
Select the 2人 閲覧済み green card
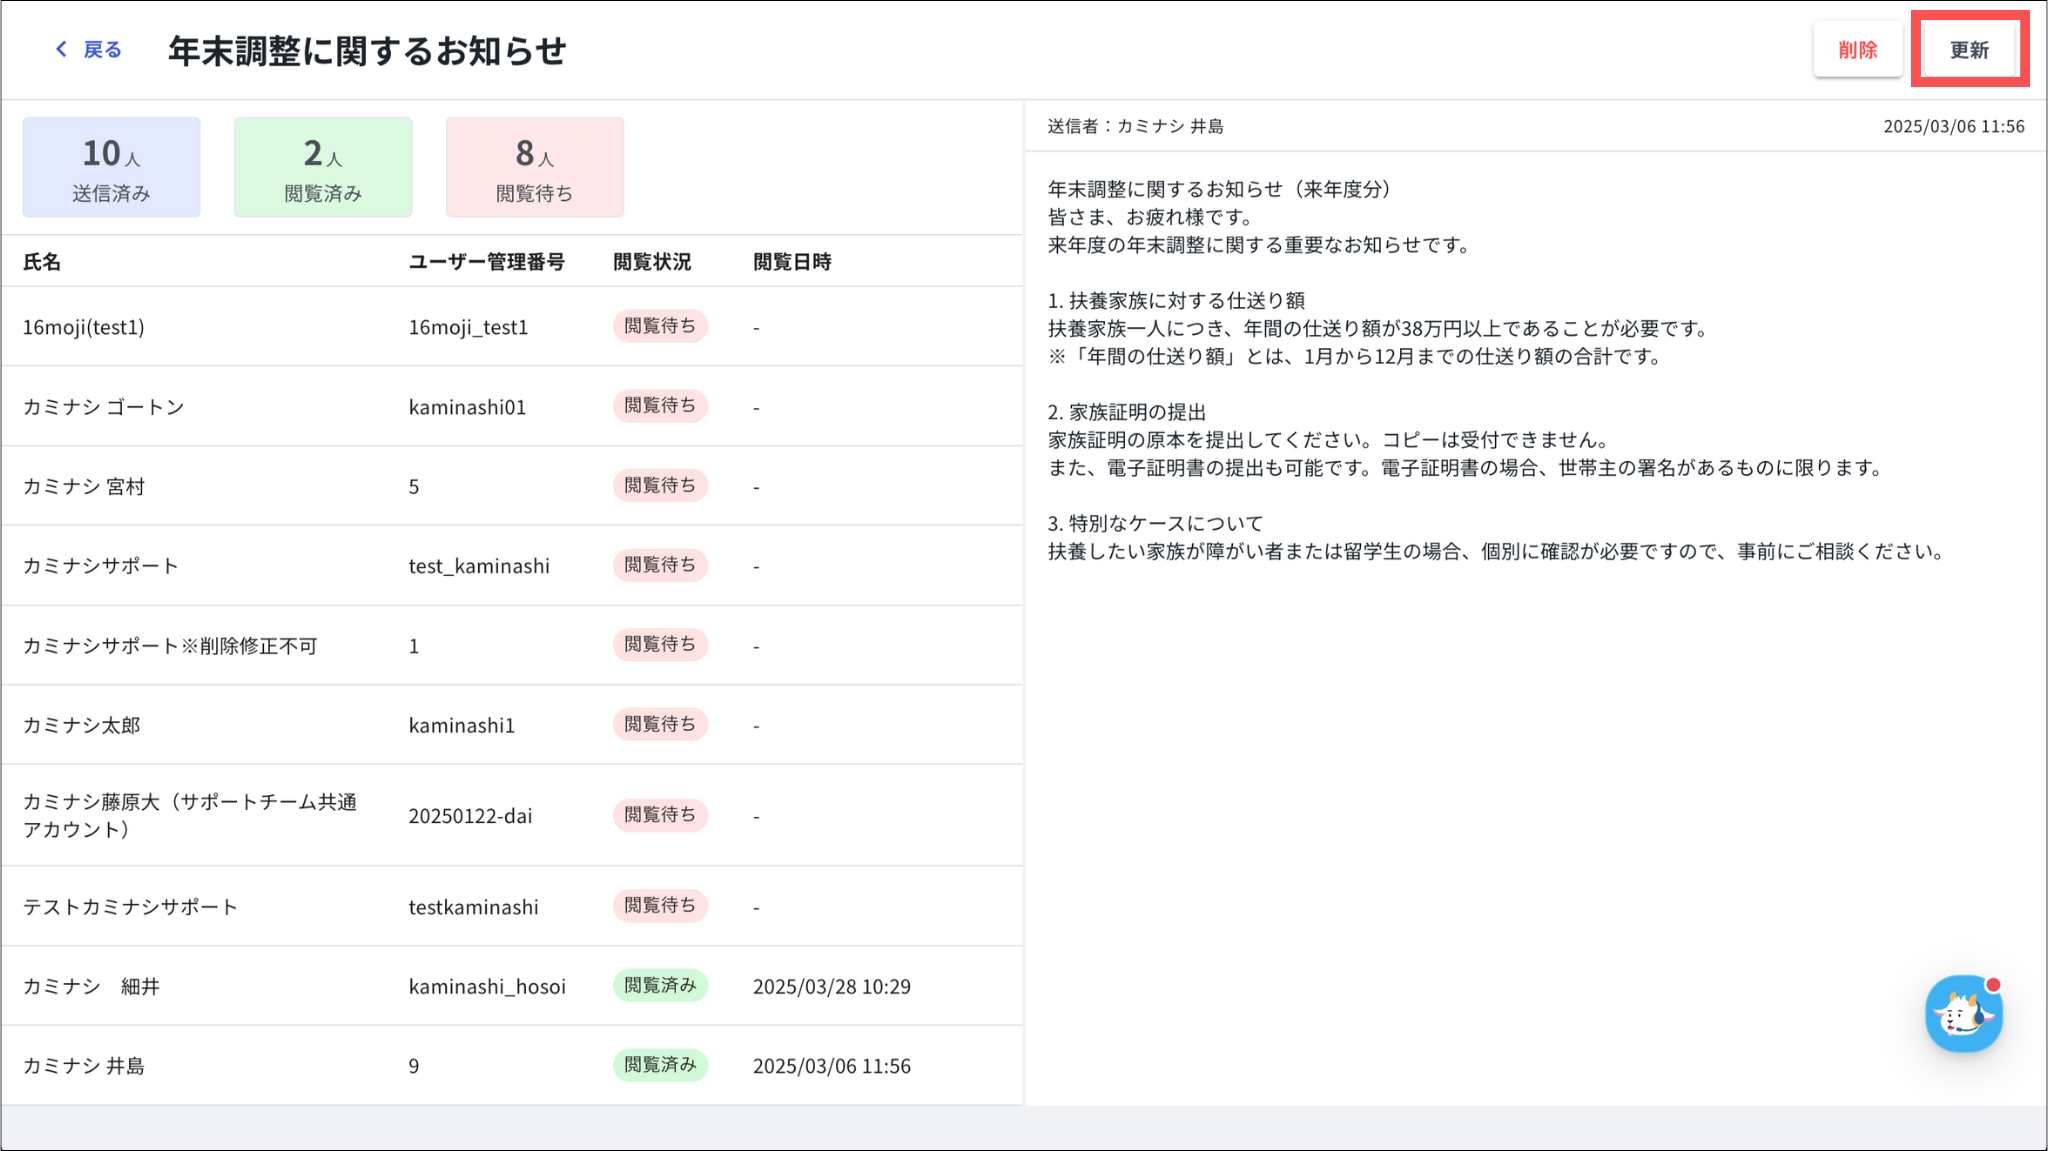(x=323, y=167)
